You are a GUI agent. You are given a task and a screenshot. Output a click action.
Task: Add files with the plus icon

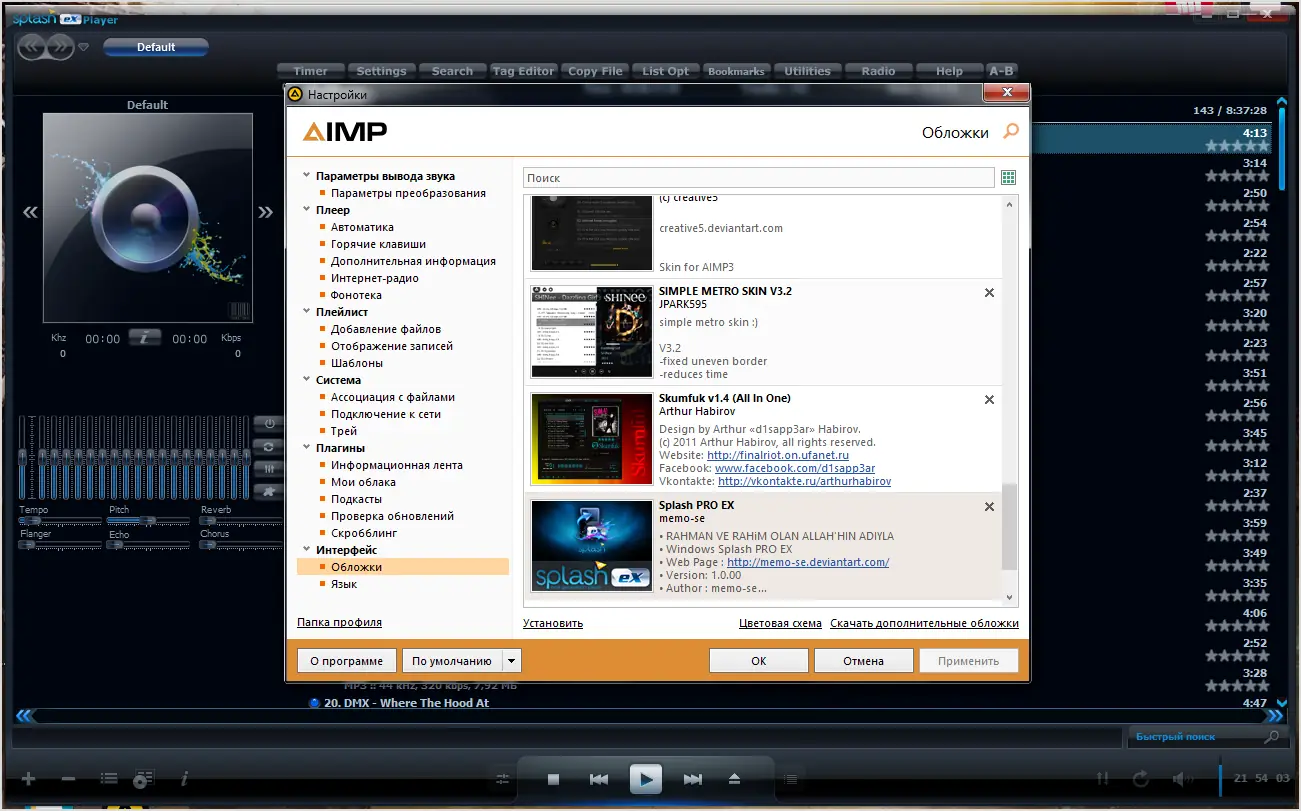point(28,779)
